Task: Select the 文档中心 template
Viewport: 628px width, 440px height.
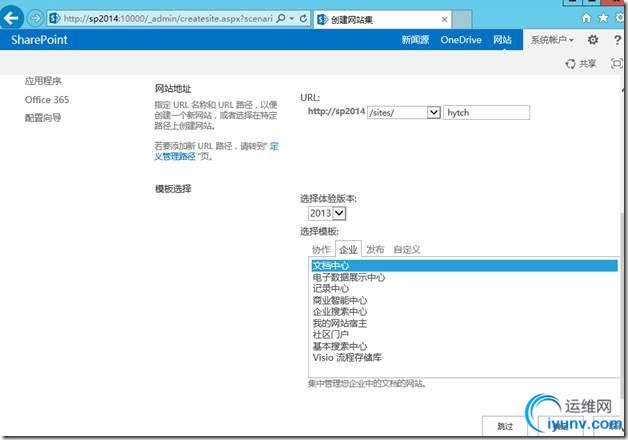Action: click(465, 265)
